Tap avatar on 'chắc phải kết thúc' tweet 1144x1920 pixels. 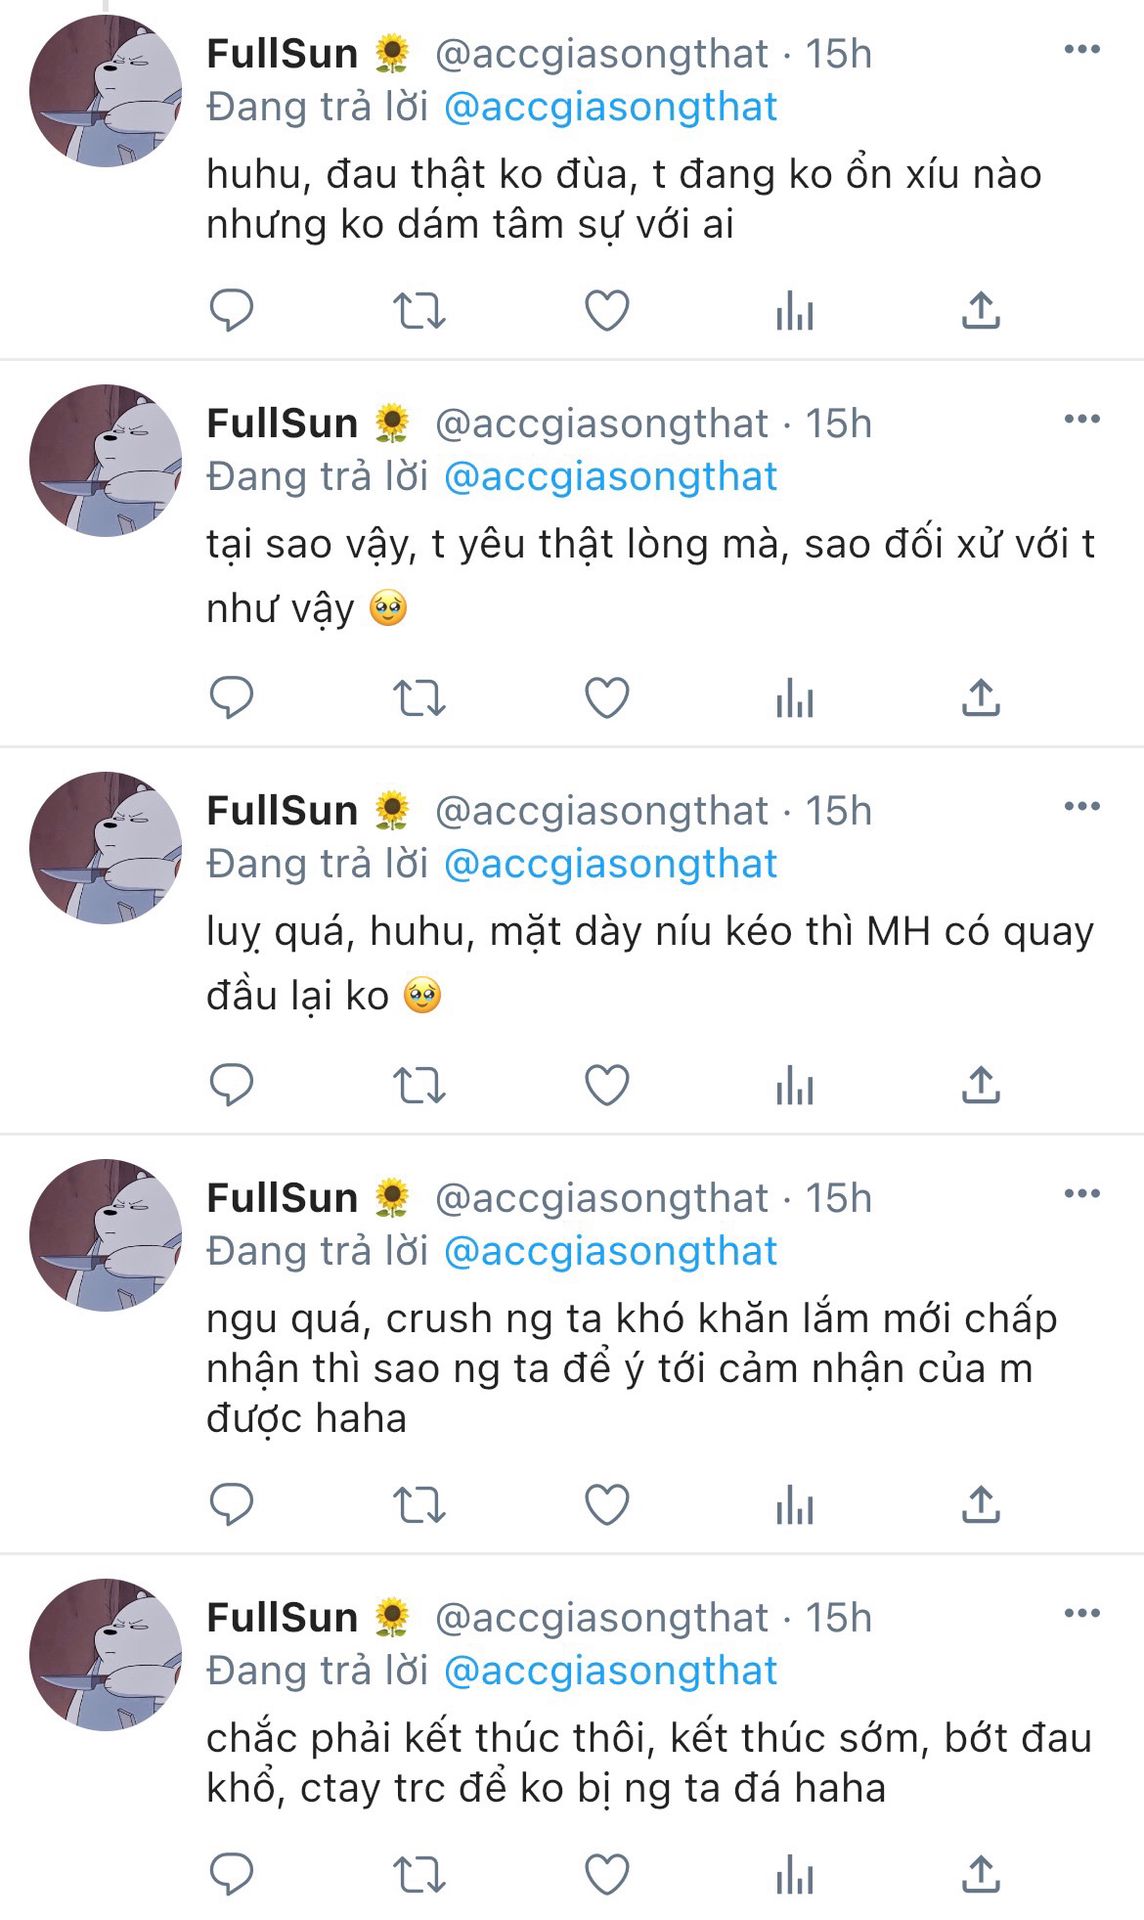(x=106, y=1654)
